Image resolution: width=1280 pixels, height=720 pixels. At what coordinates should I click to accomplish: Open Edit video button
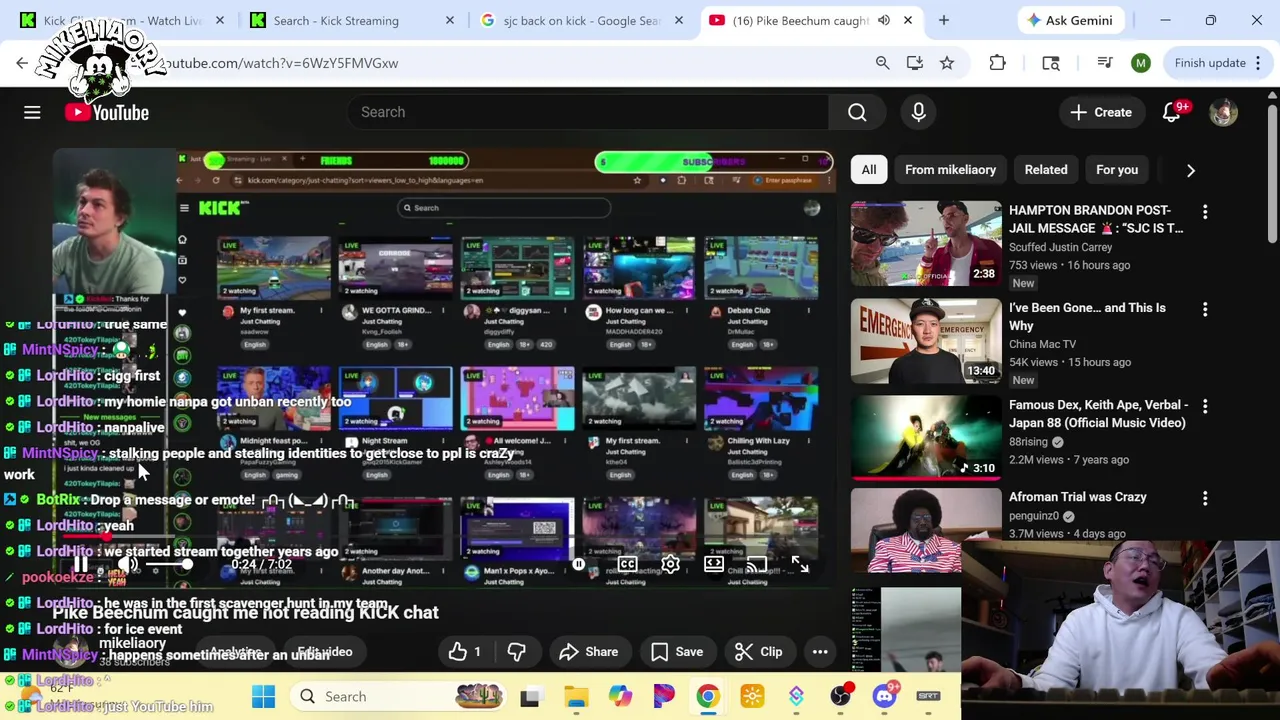coord(325,652)
